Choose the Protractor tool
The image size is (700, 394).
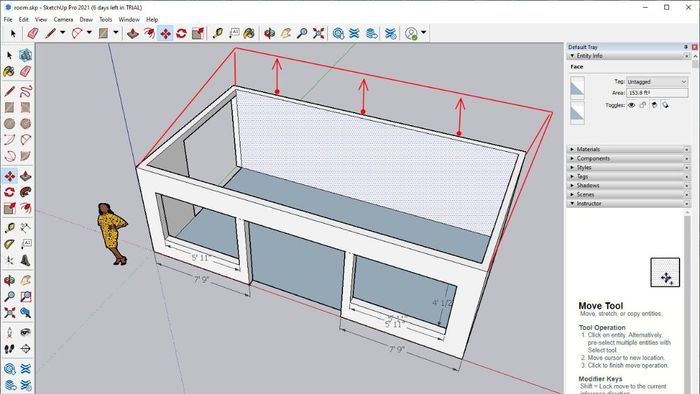coord(9,244)
